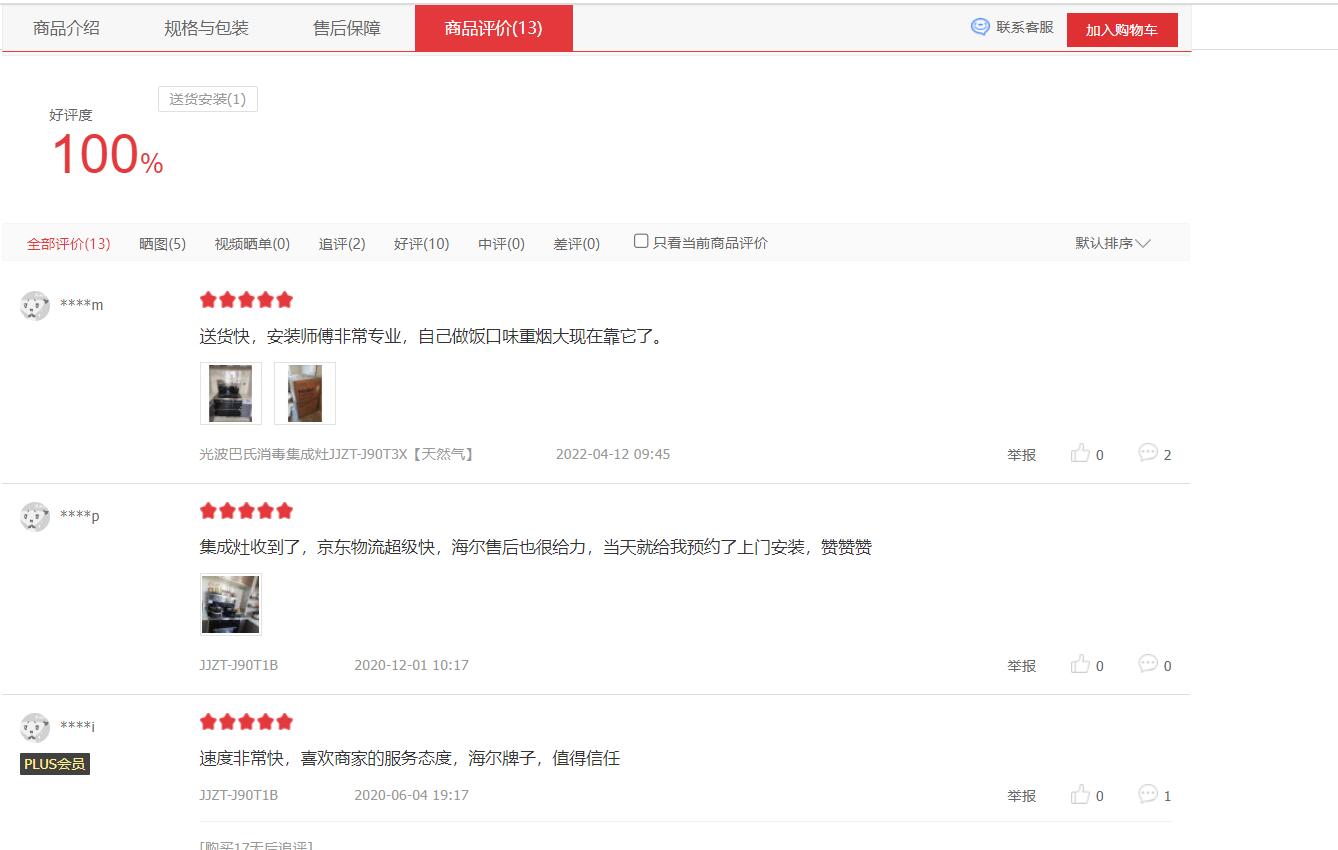Click the 联系客服 chat icon
The height and width of the screenshot is (850, 1338).
(x=980, y=27)
